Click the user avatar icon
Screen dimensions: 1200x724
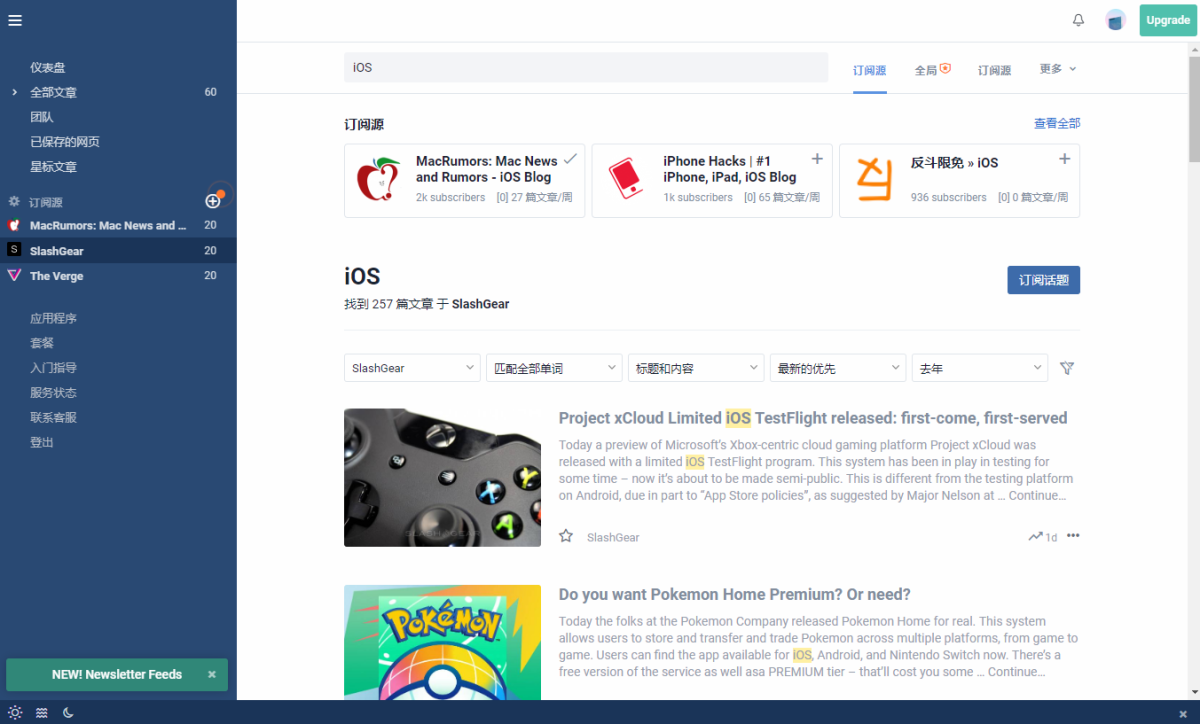pyautogui.click(x=1115, y=20)
